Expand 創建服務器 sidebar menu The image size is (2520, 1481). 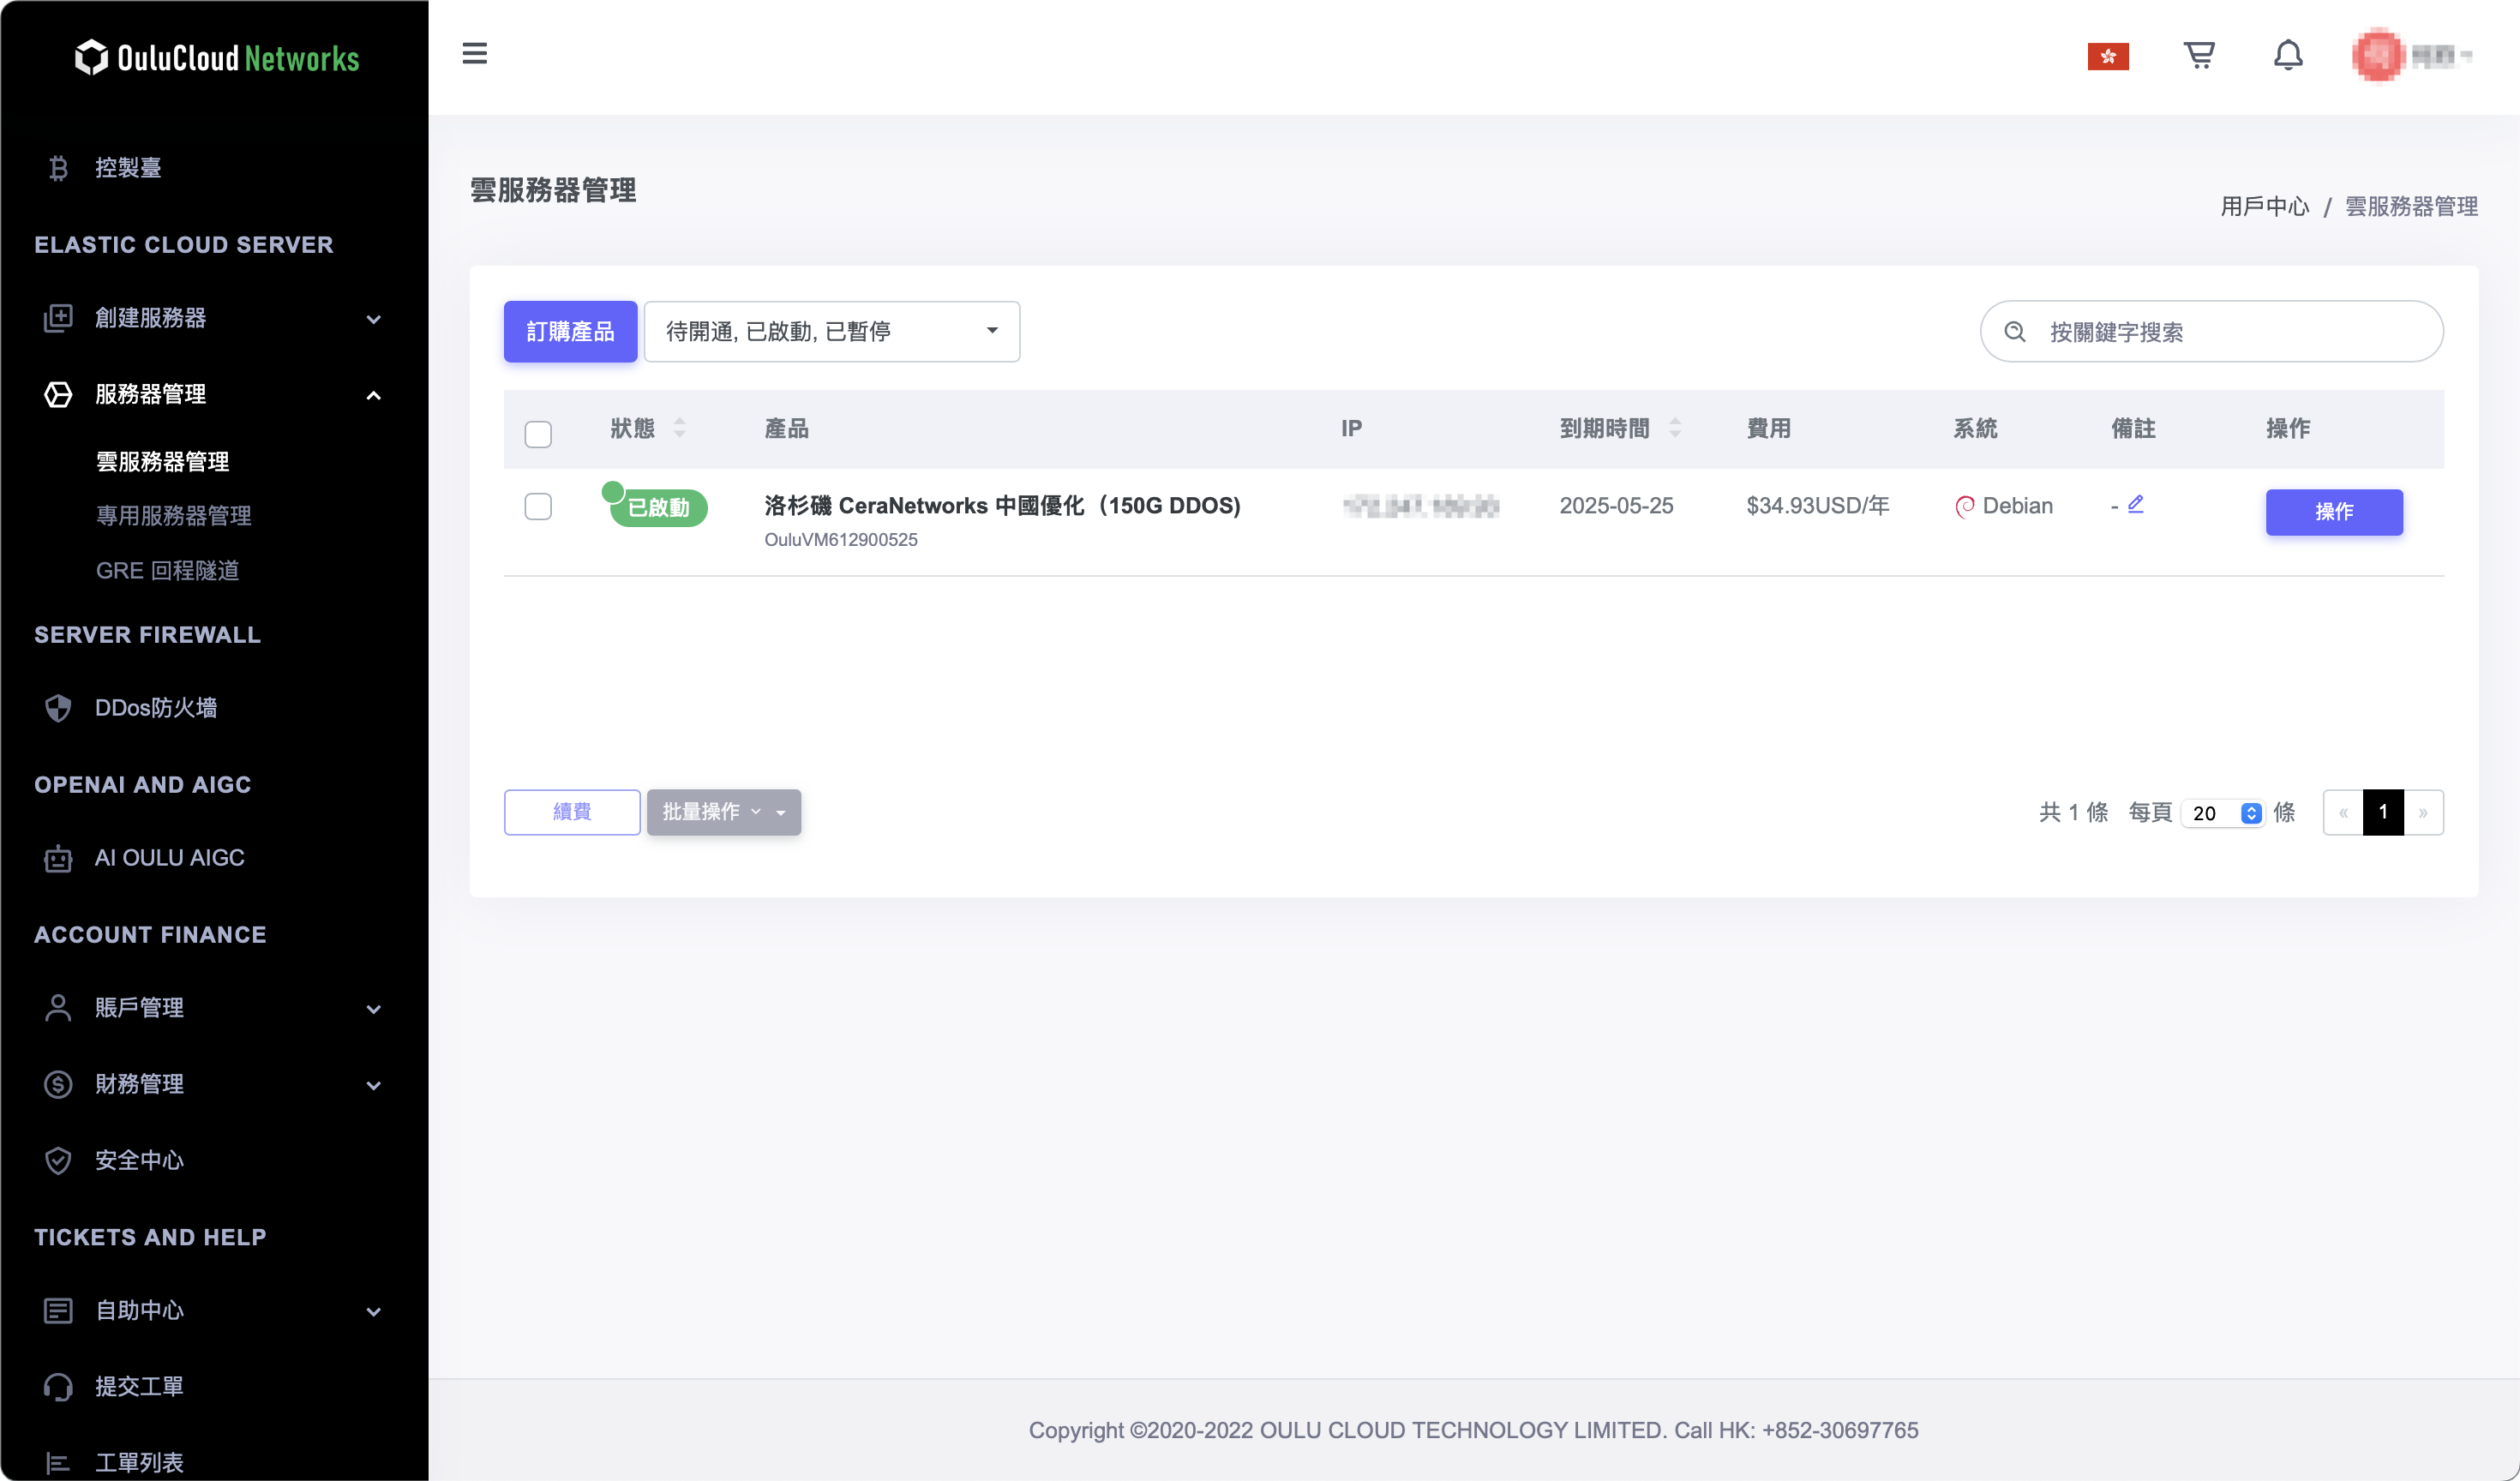212,318
